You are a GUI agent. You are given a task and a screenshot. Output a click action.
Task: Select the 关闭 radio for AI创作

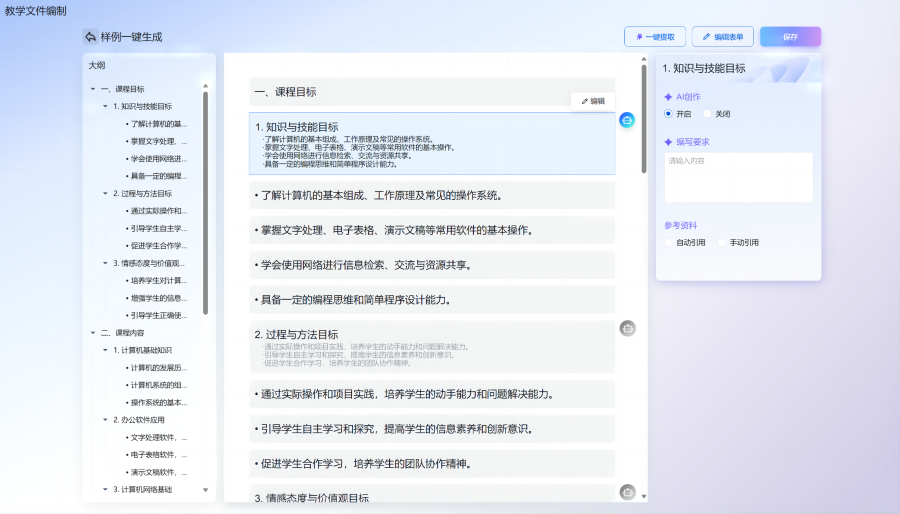pyautogui.click(x=708, y=114)
